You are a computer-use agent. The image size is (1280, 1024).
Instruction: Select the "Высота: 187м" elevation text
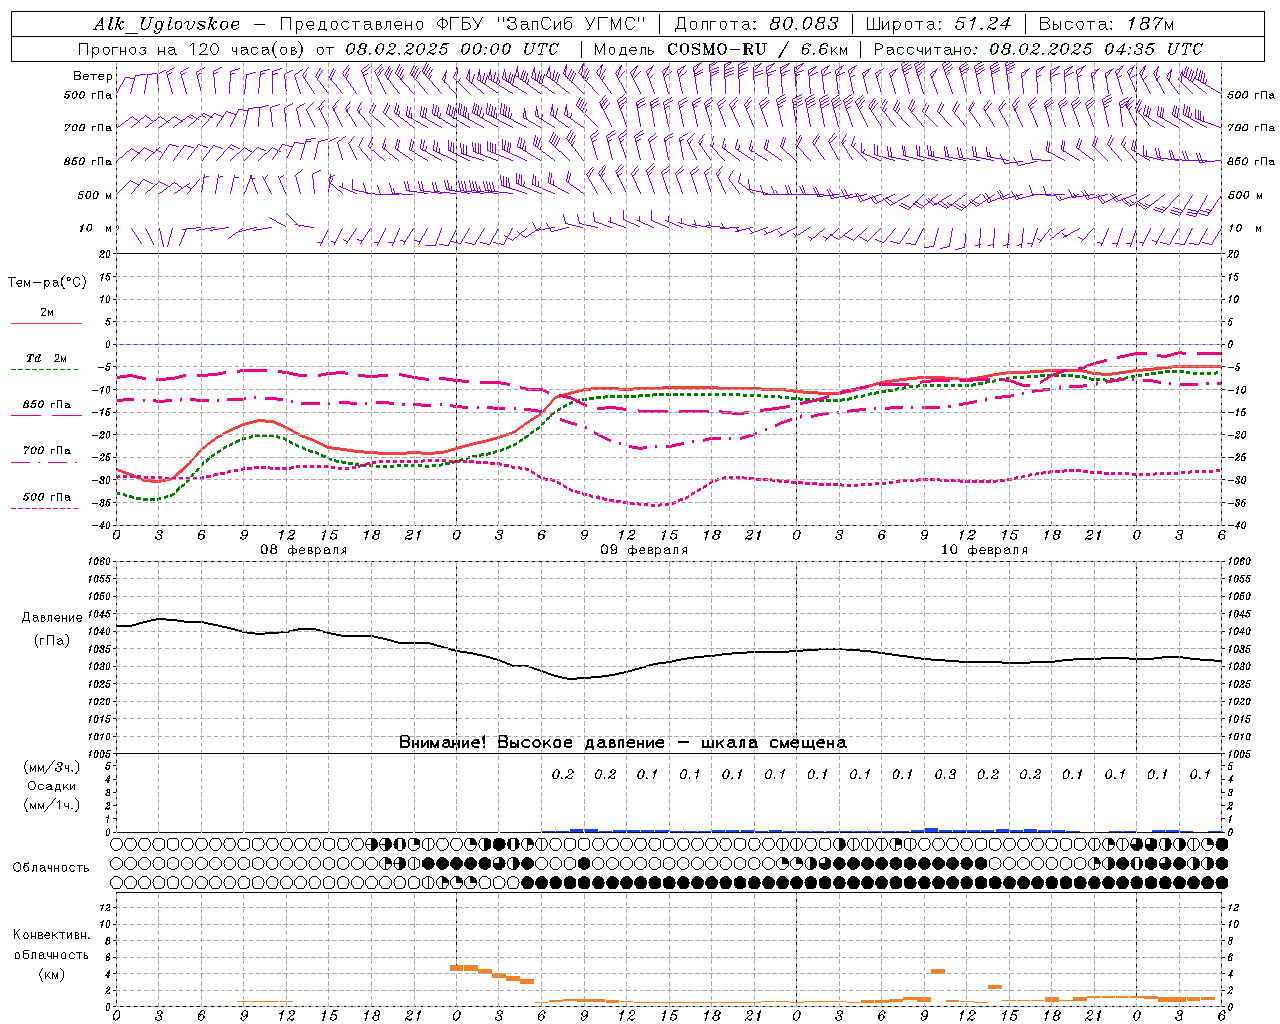click(x=1106, y=24)
